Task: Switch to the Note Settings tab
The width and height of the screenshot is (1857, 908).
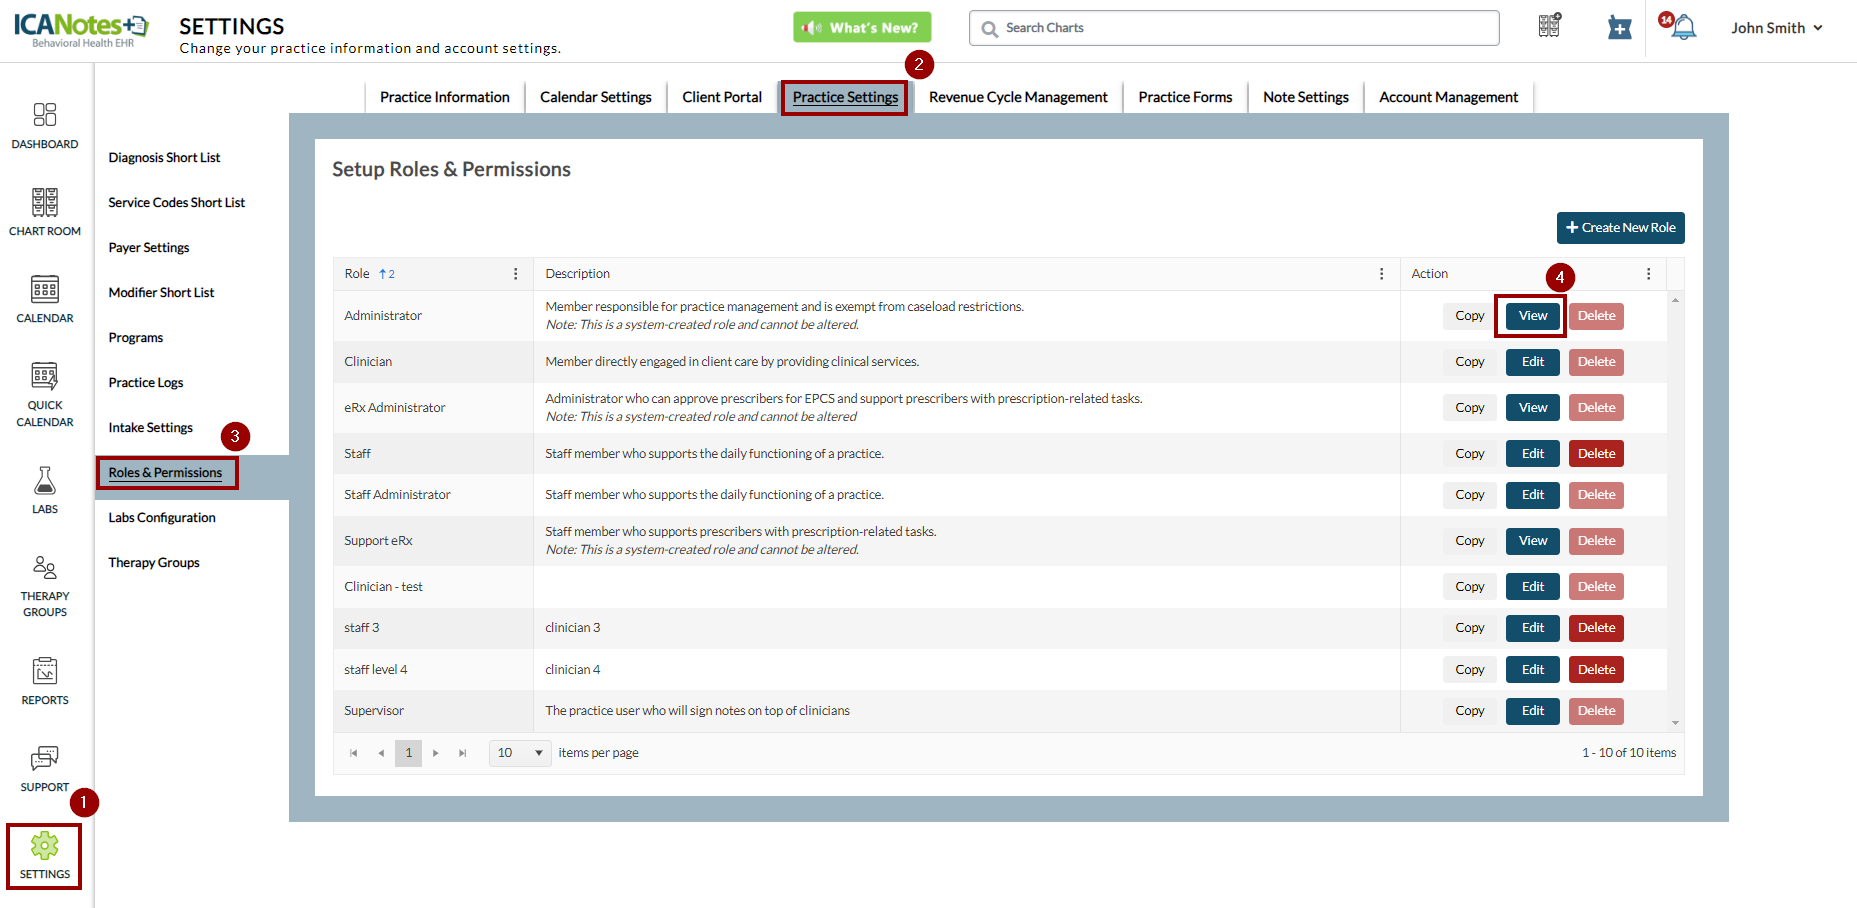Action: point(1305,97)
